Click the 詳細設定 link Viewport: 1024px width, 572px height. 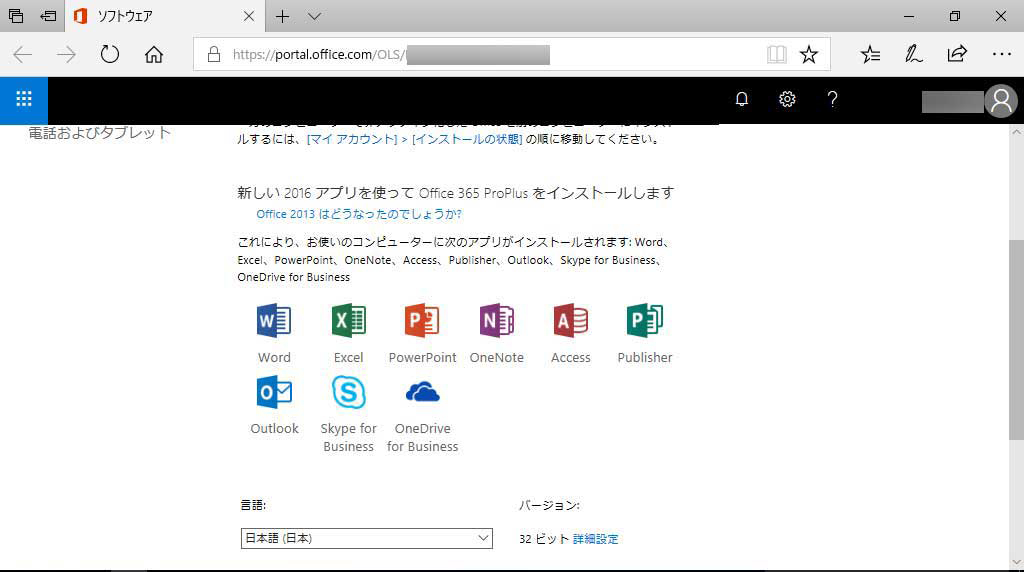tap(596, 539)
